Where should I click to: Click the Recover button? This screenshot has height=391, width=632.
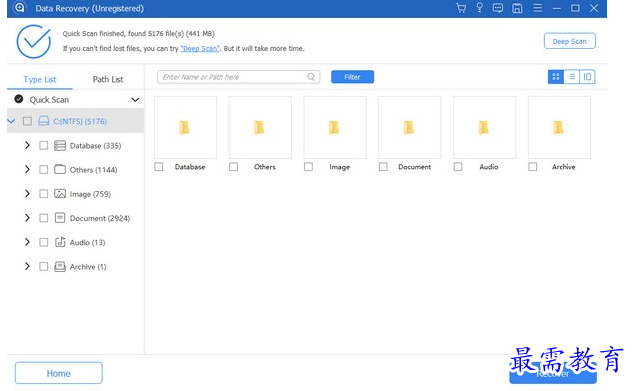[553, 374]
